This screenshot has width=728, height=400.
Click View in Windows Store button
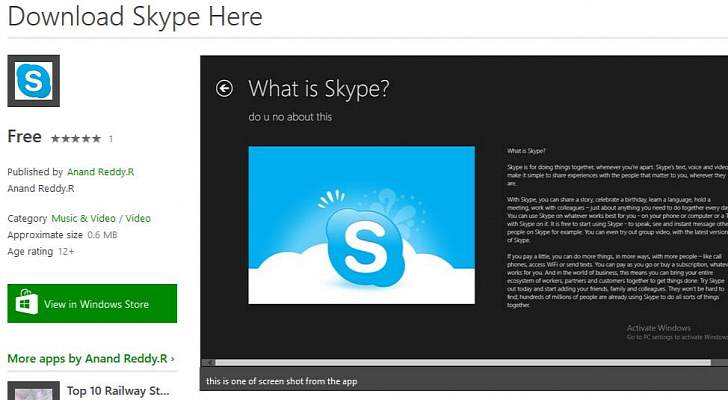pyautogui.click(x=92, y=304)
